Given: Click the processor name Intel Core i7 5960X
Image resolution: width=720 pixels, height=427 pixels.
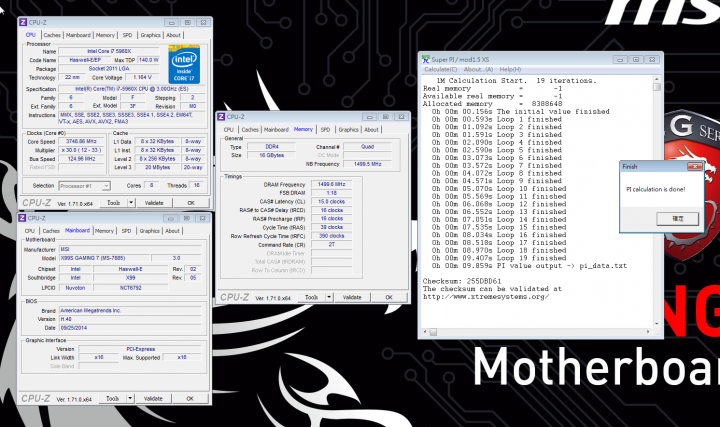Looking at the screenshot, I should pos(109,51).
